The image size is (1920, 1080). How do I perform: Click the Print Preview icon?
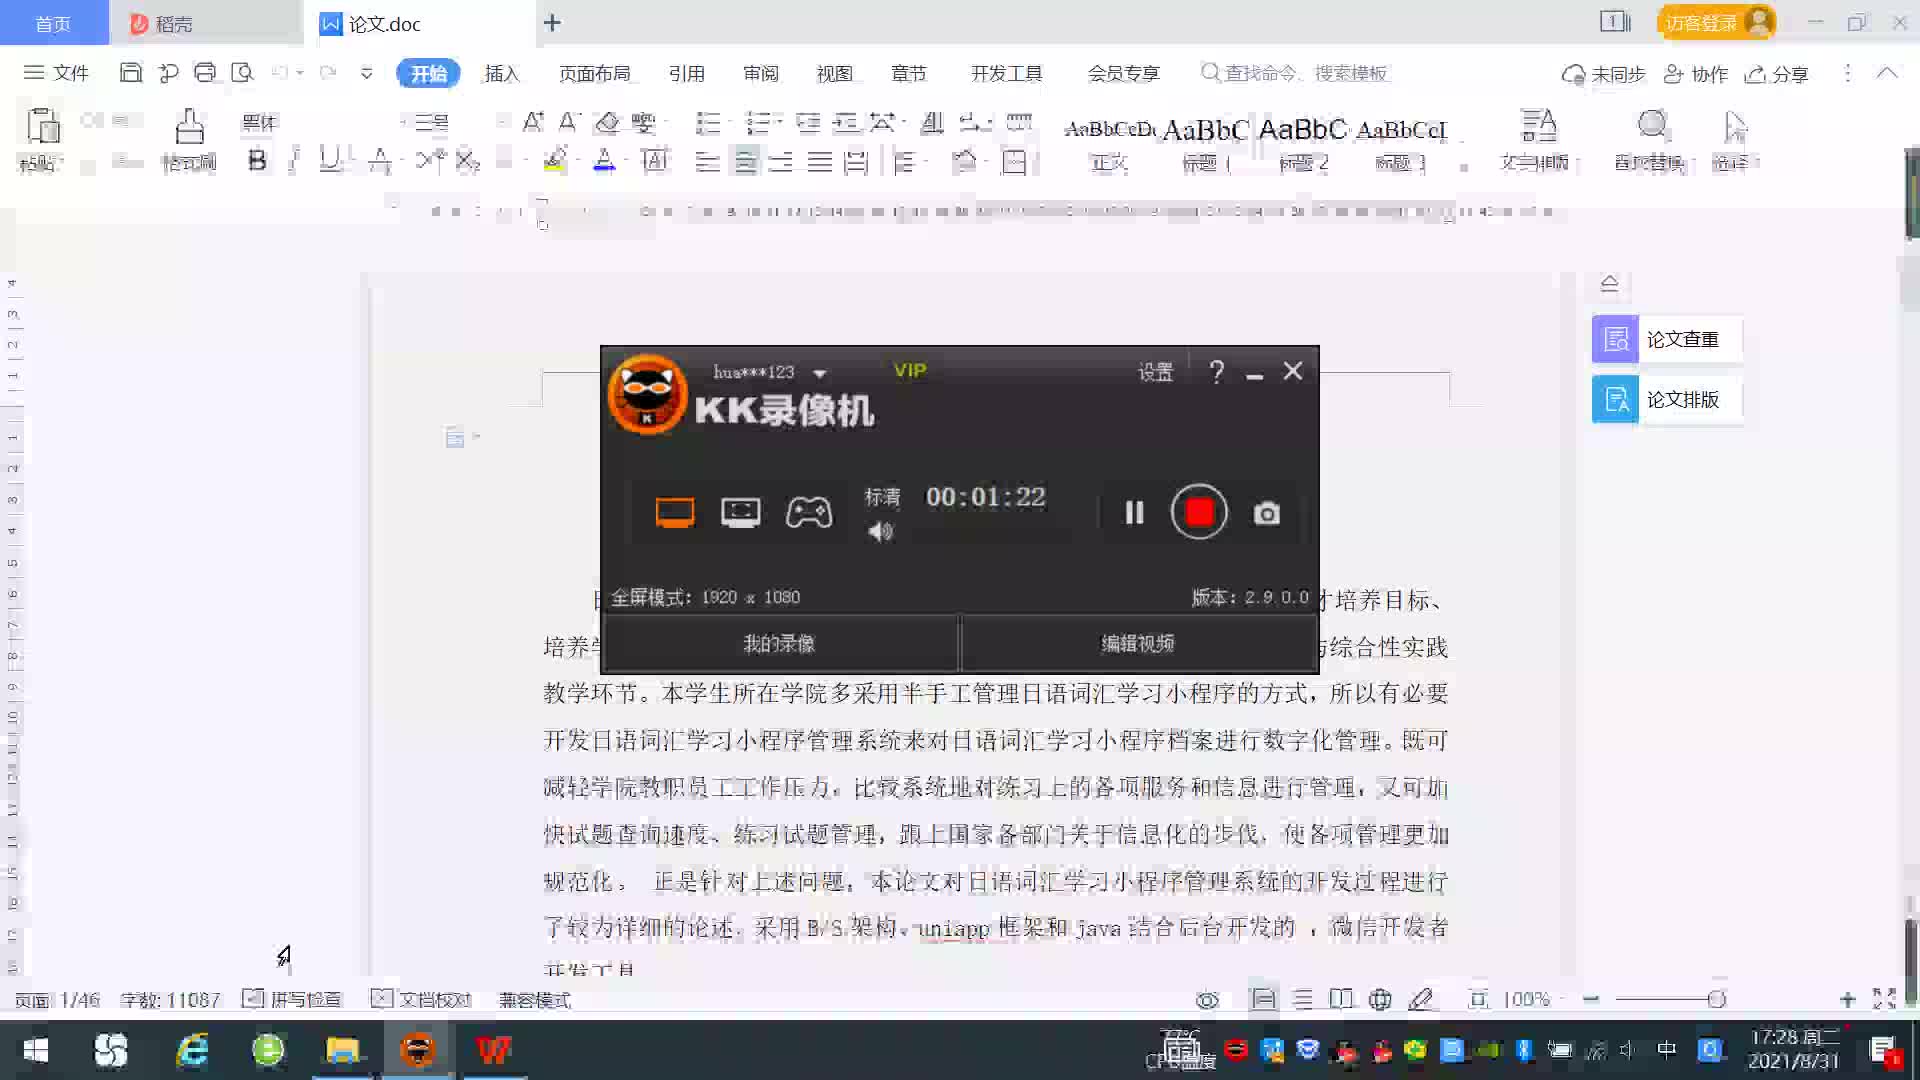coord(242,72)
